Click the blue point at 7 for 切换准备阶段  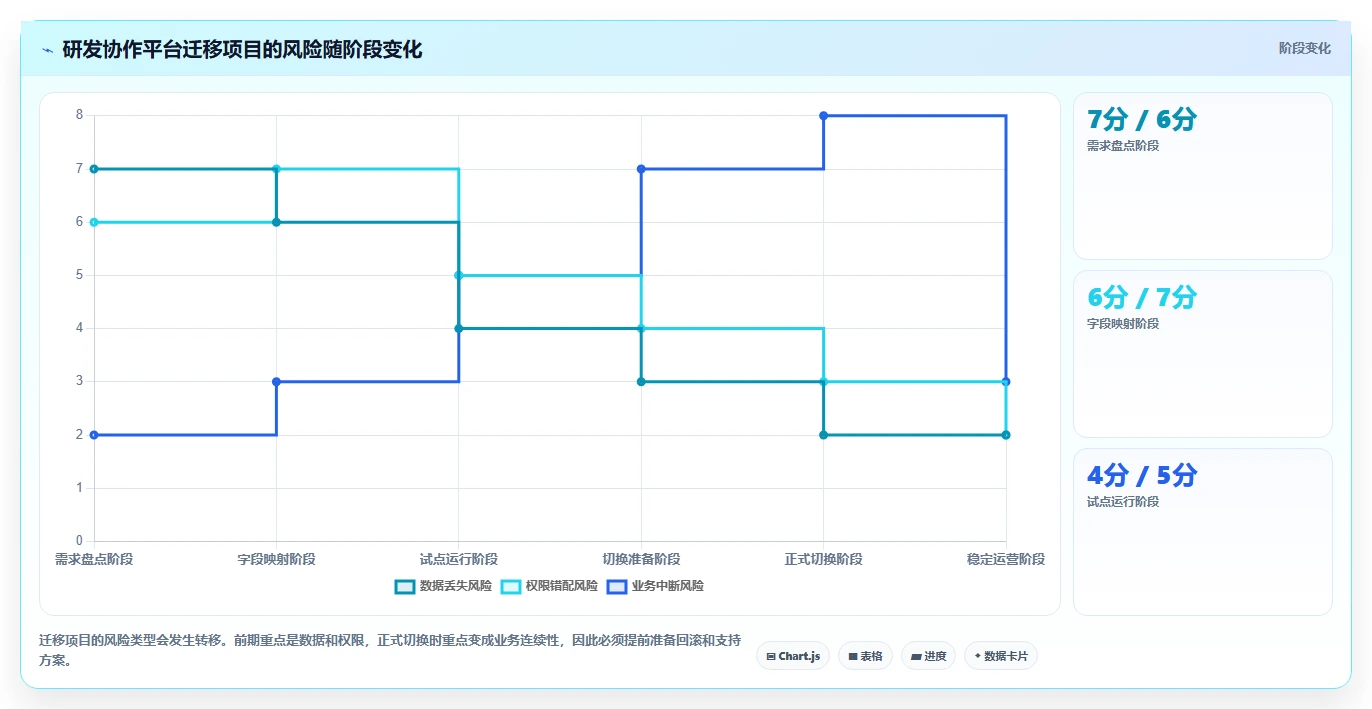point(641,169)
